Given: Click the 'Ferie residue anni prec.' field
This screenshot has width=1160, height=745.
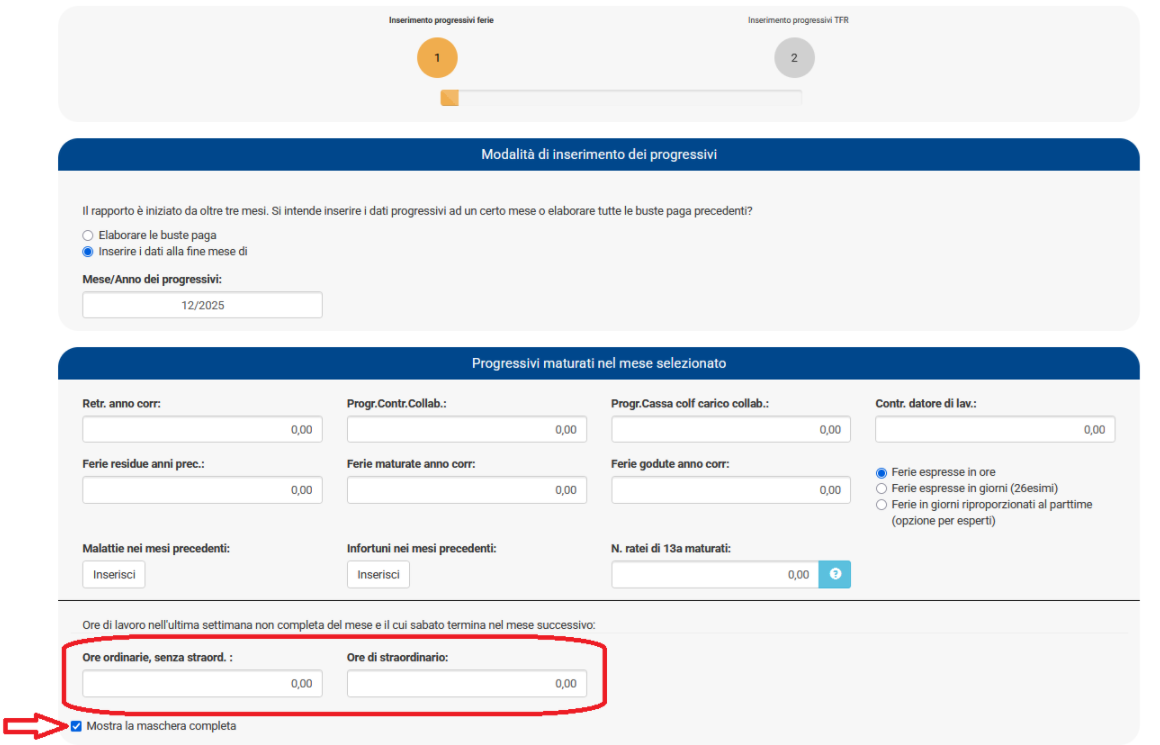Looking at the screenshot, I should 202,490.
